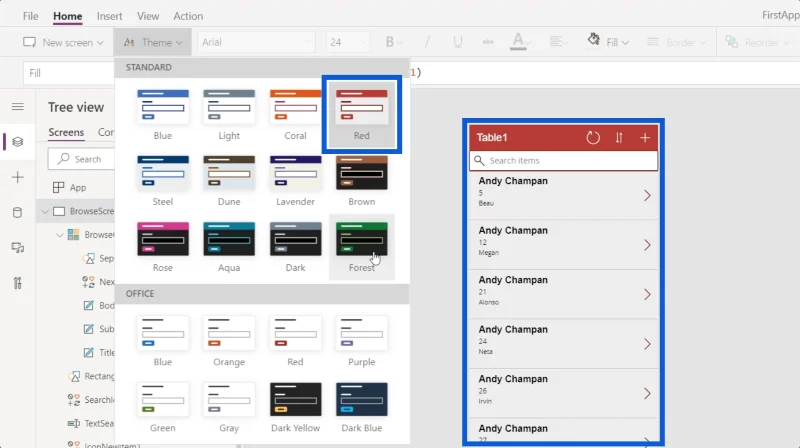Toggle the hamburger navigation menu

(x=18, y=107)
